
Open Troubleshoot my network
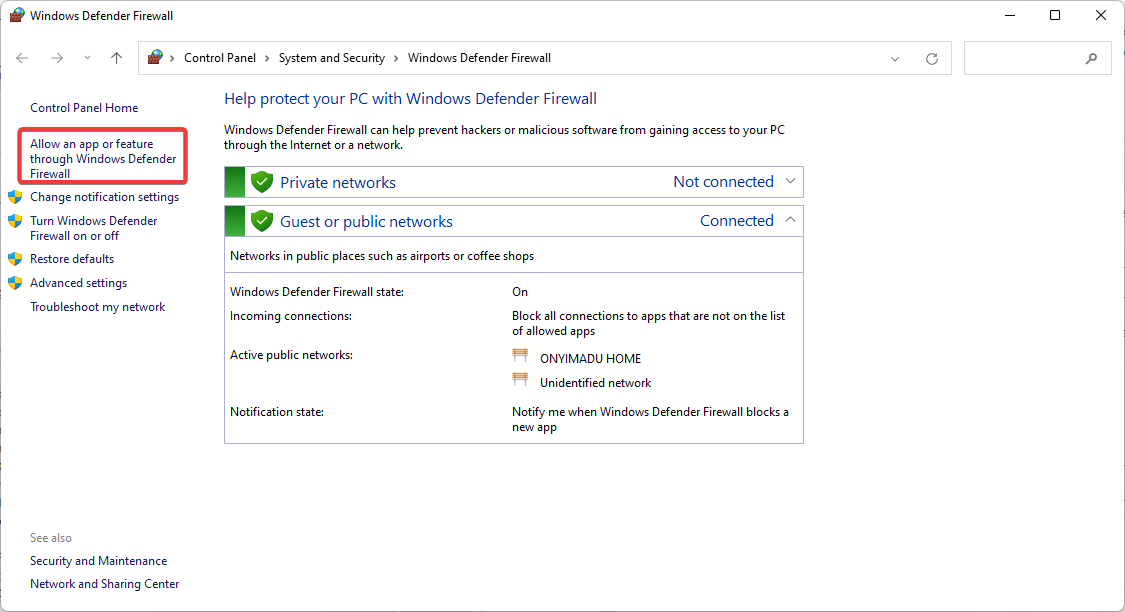[x=98, y=307]
